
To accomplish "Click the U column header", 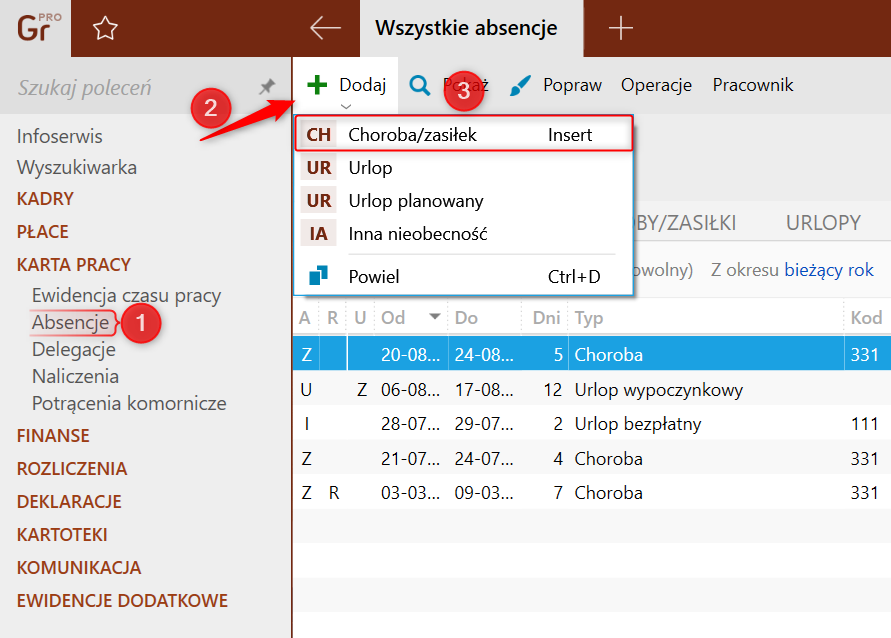I will point(360,317).
